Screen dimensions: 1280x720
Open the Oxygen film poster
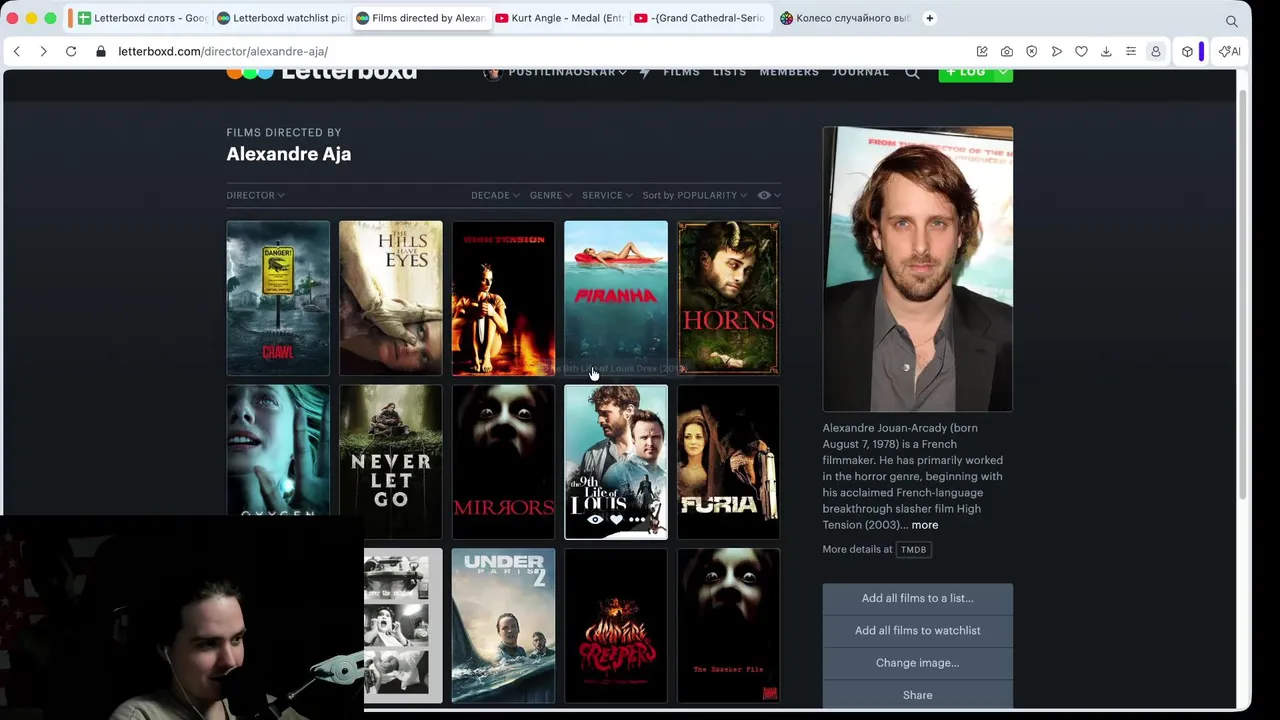278,450
